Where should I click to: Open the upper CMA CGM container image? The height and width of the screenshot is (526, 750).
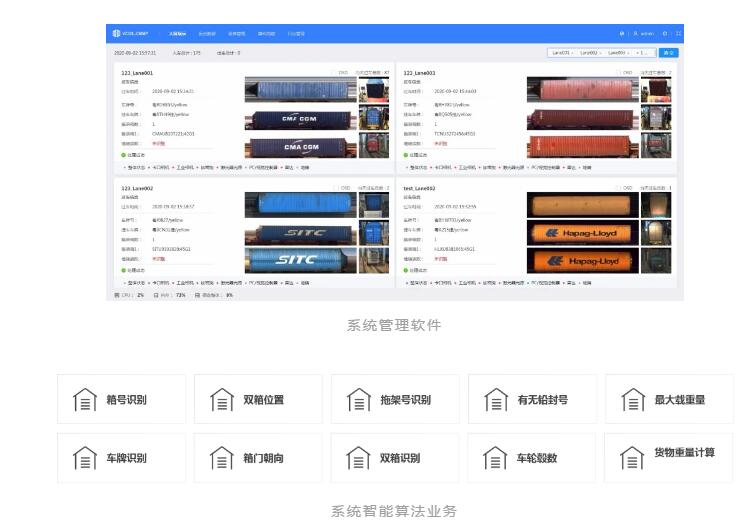coord(300,118)
